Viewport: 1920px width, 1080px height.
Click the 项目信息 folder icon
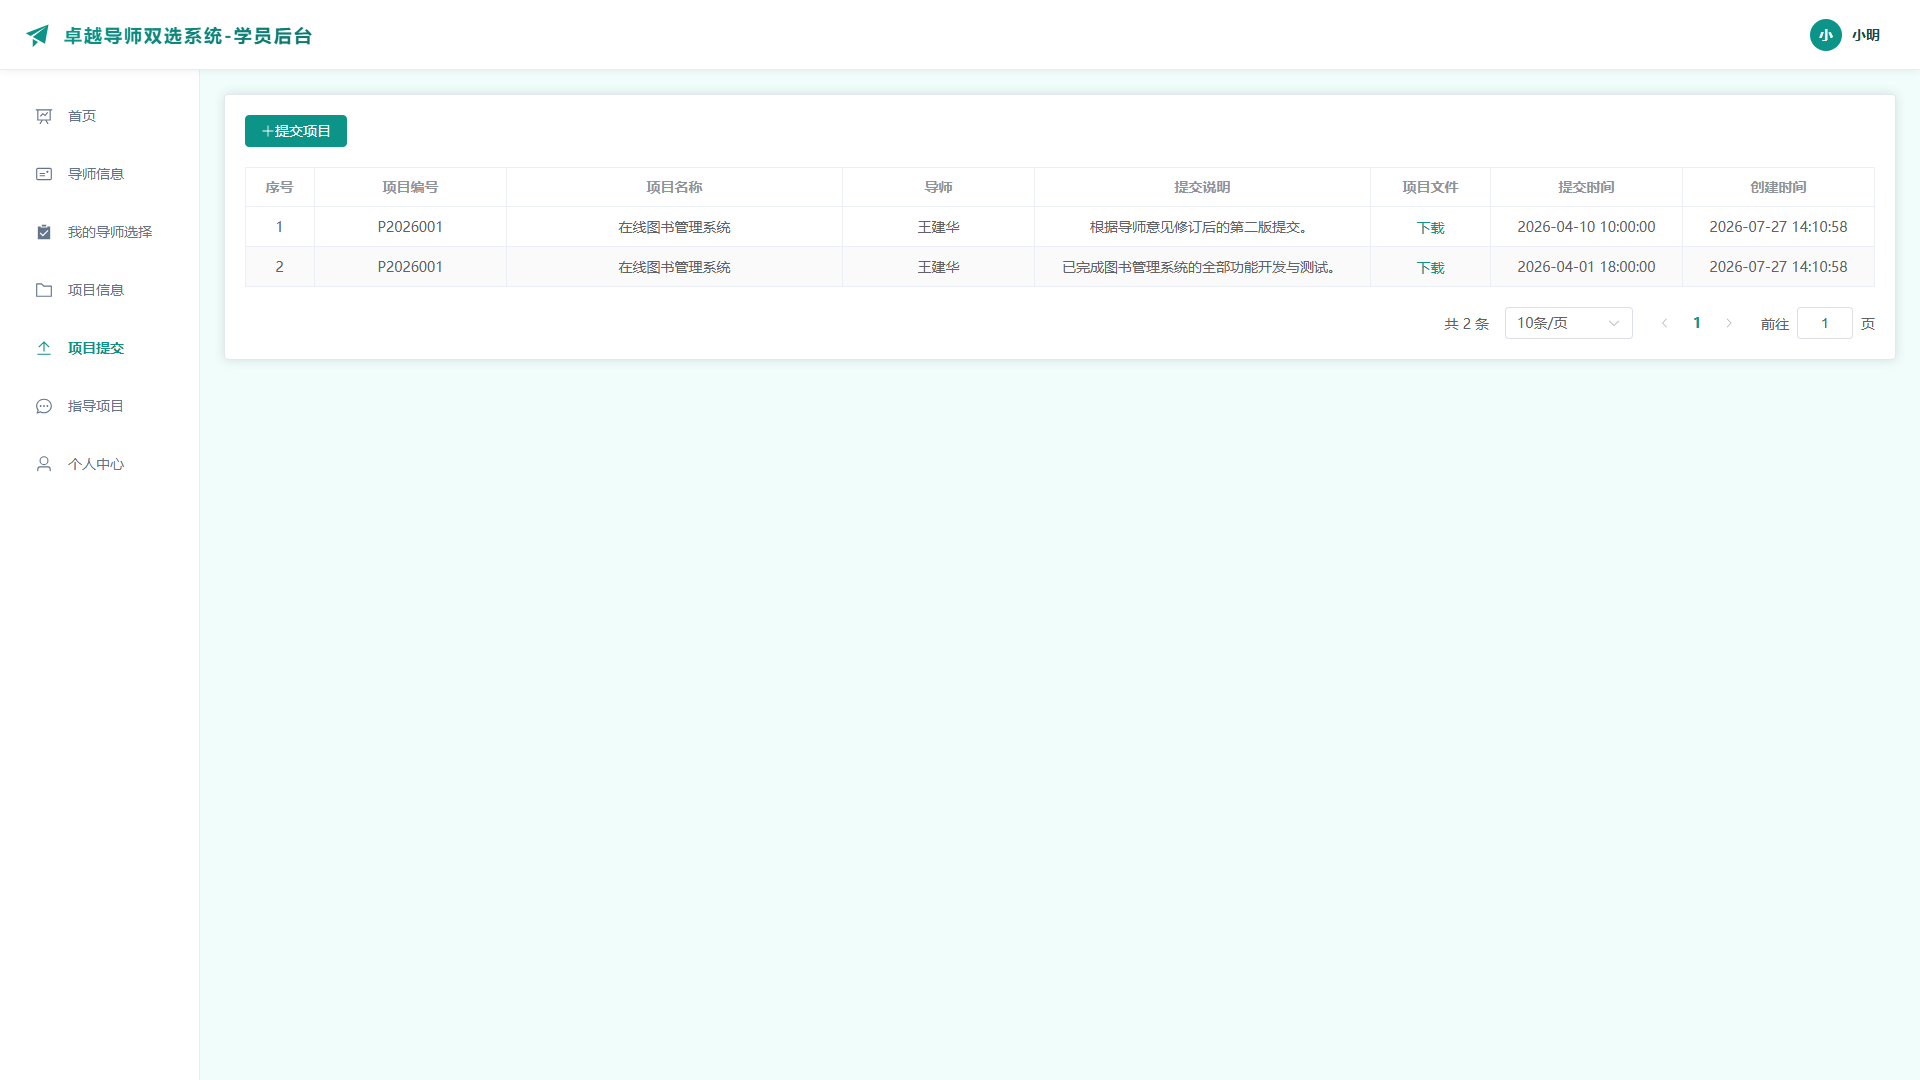(44, 290)
